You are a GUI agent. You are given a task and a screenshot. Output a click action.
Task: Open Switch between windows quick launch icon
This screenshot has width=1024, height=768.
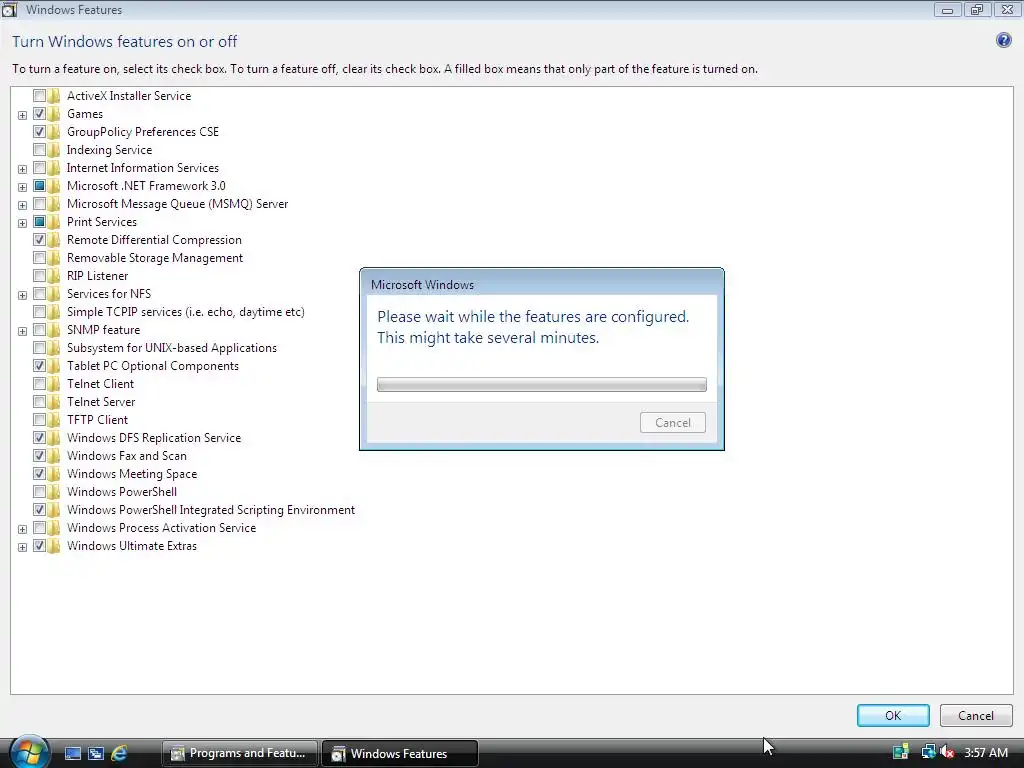pos(96,753)
